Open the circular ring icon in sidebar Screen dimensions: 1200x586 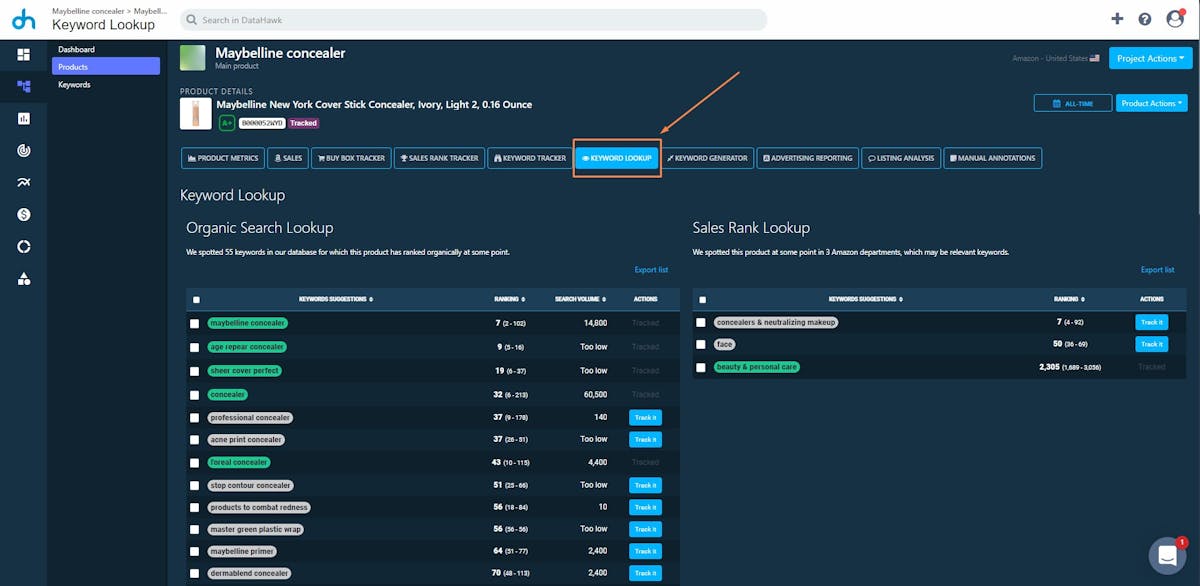[x=23, y=246]
